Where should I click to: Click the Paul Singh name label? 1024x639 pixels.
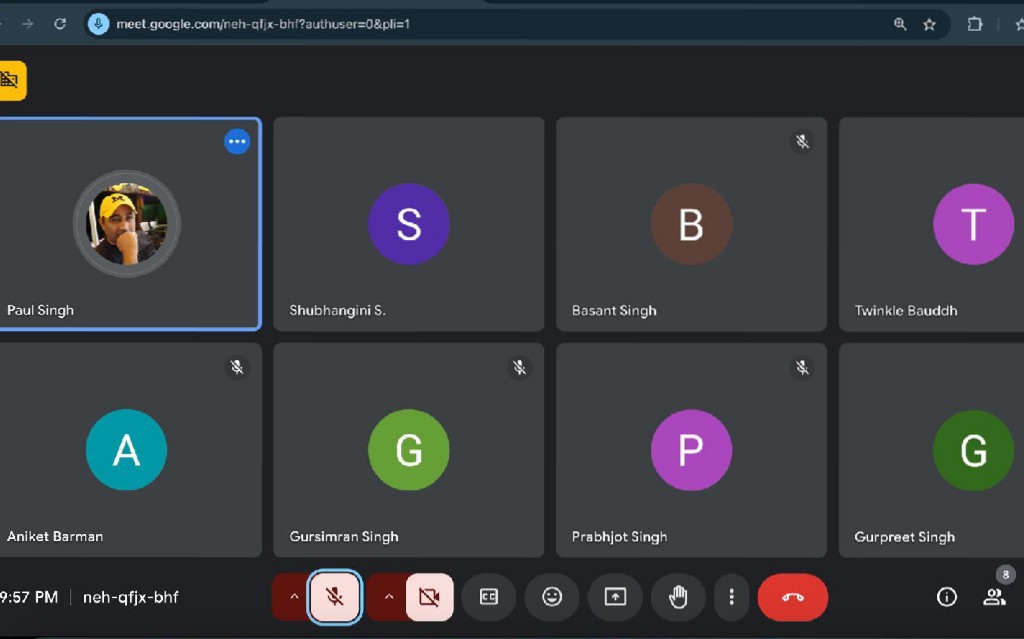pos(40,310)
